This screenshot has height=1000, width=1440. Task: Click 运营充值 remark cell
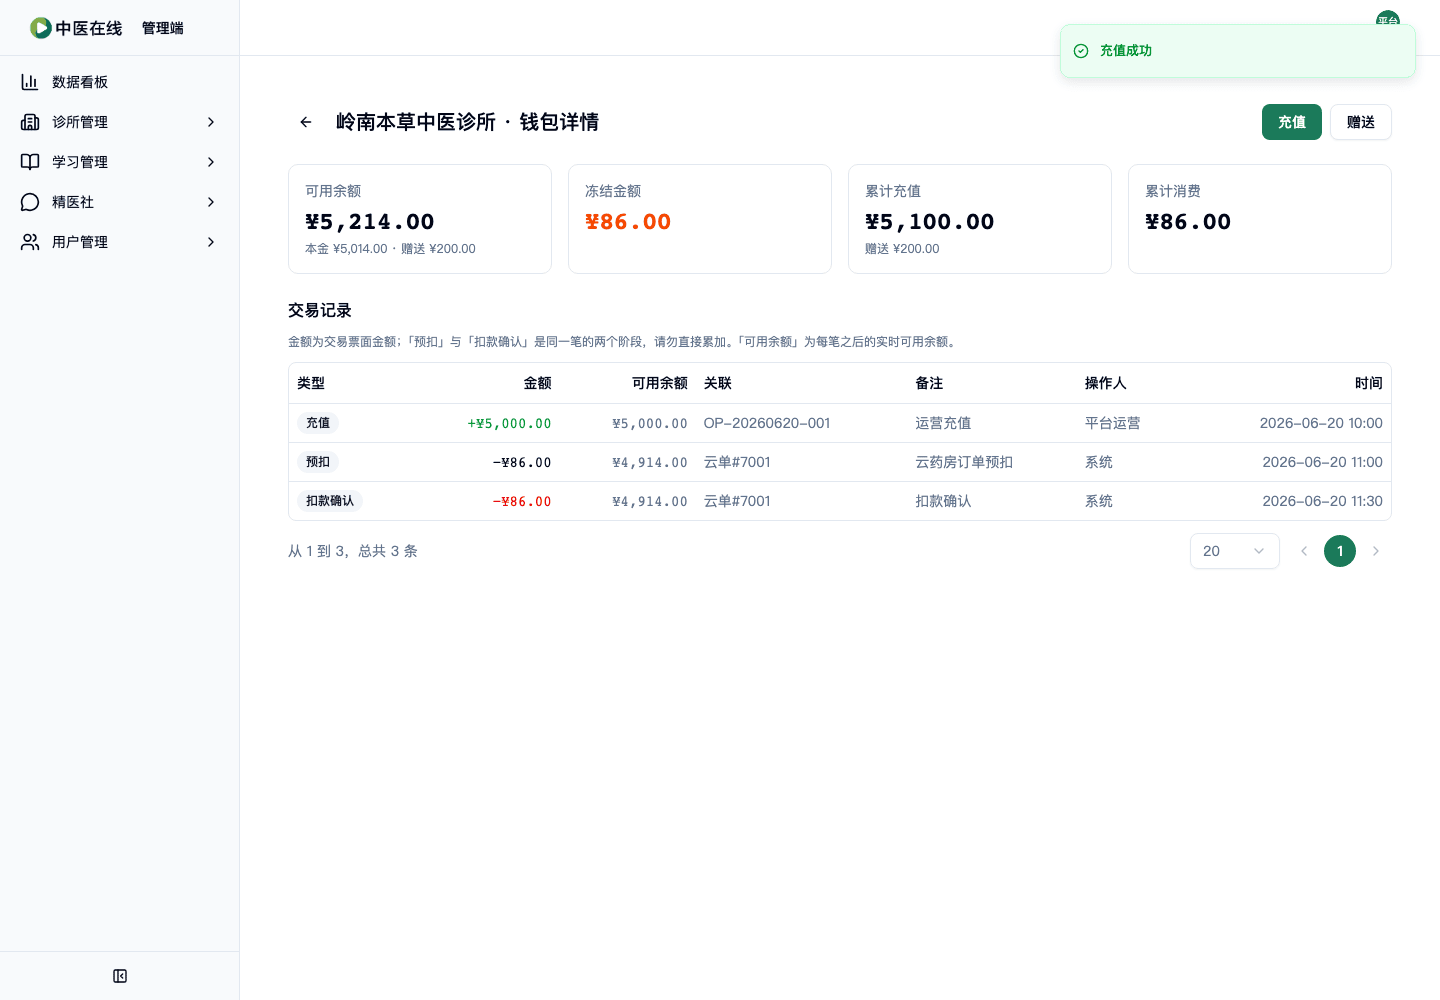click(943, 423)
